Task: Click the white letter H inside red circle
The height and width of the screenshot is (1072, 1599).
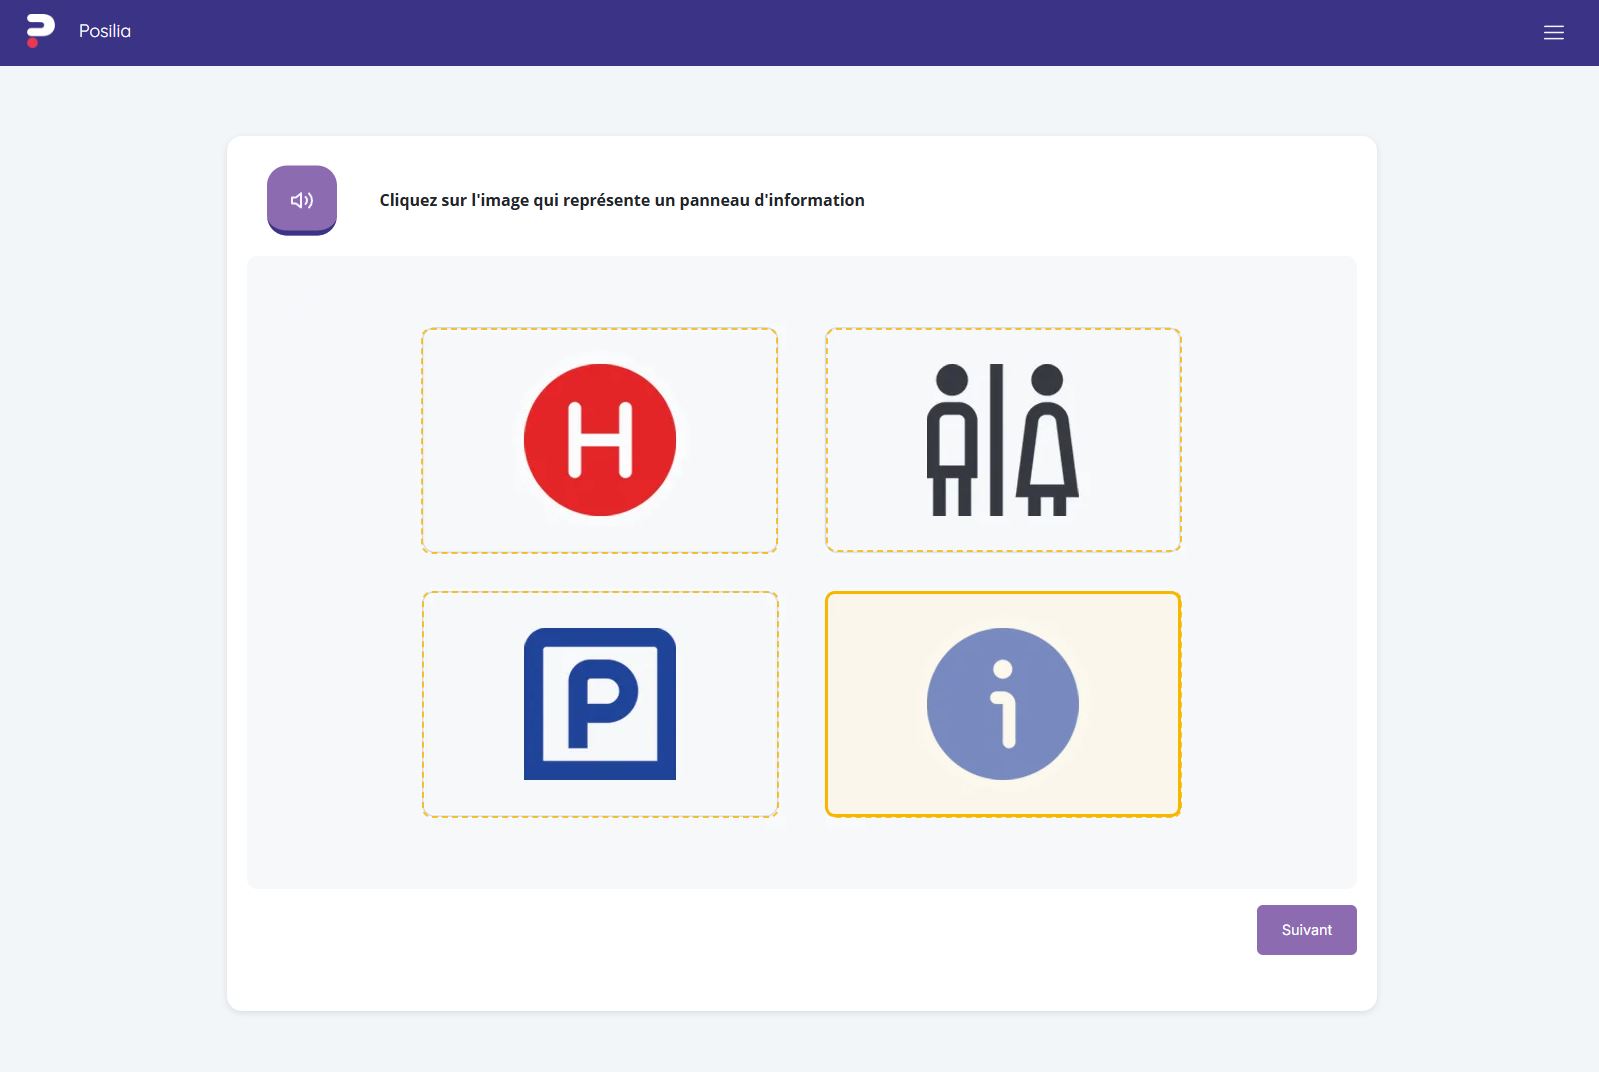Action: click(x=600, y=440)
